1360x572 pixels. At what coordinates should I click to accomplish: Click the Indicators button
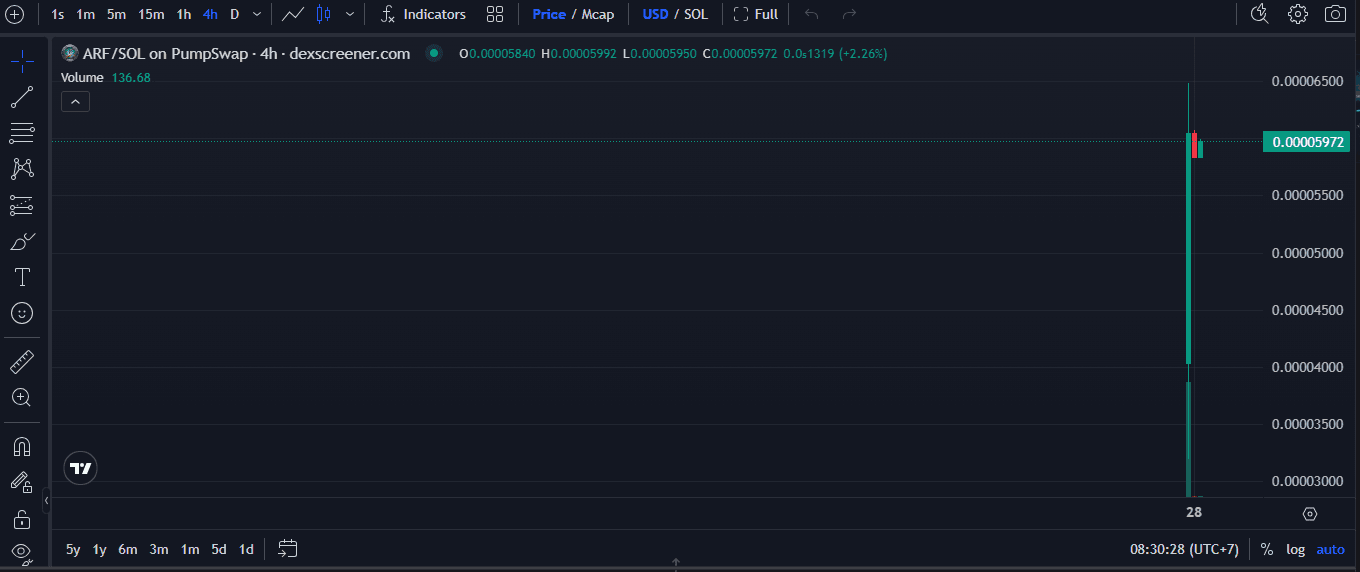click(x=424, y=14)
